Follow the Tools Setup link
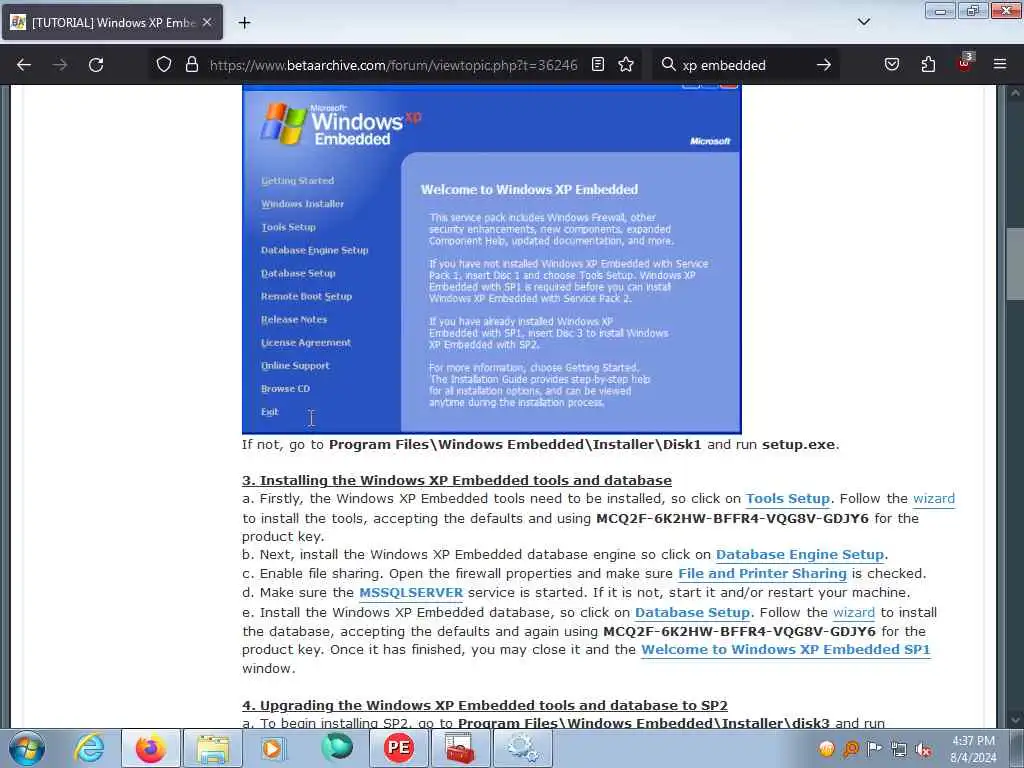This screenshot has height=768, width=1024. (x=788, y=499)
